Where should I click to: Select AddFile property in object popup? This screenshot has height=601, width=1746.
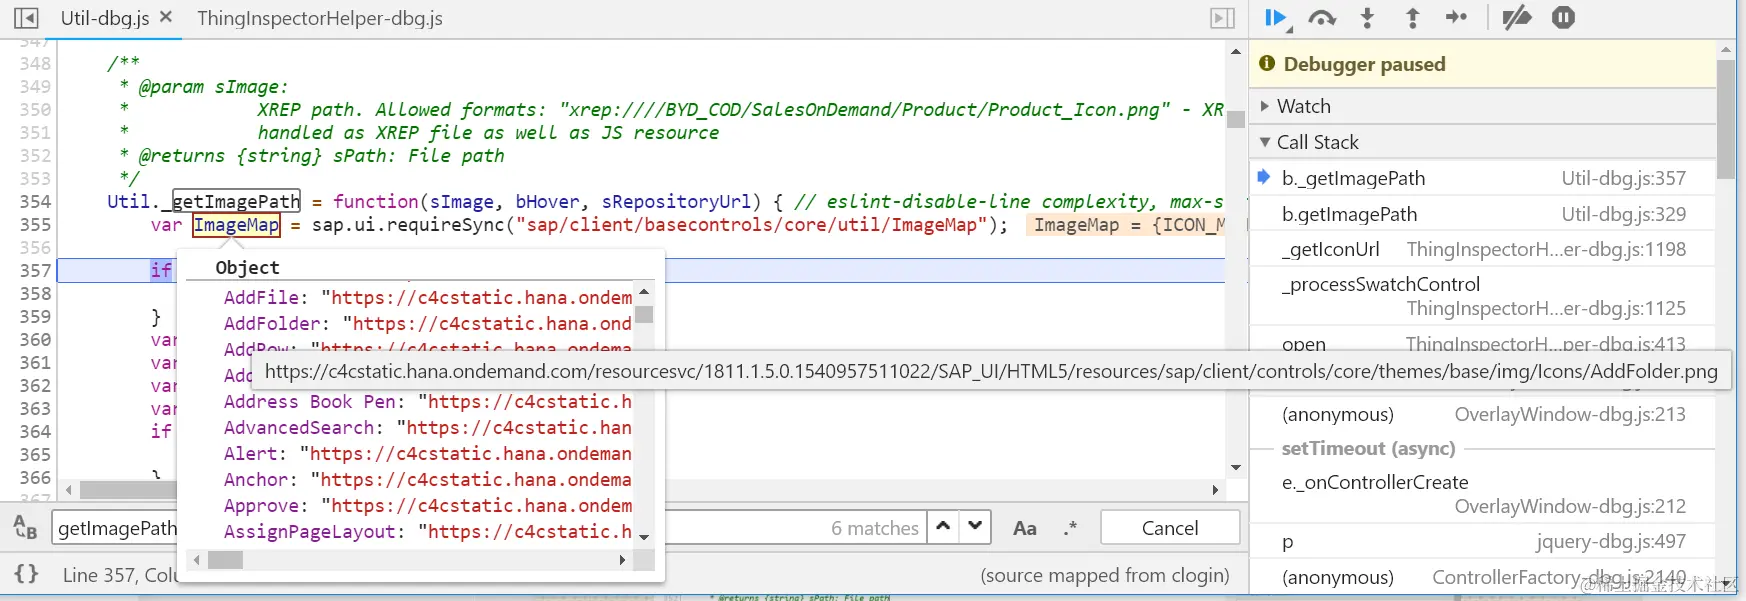[428, 297]
